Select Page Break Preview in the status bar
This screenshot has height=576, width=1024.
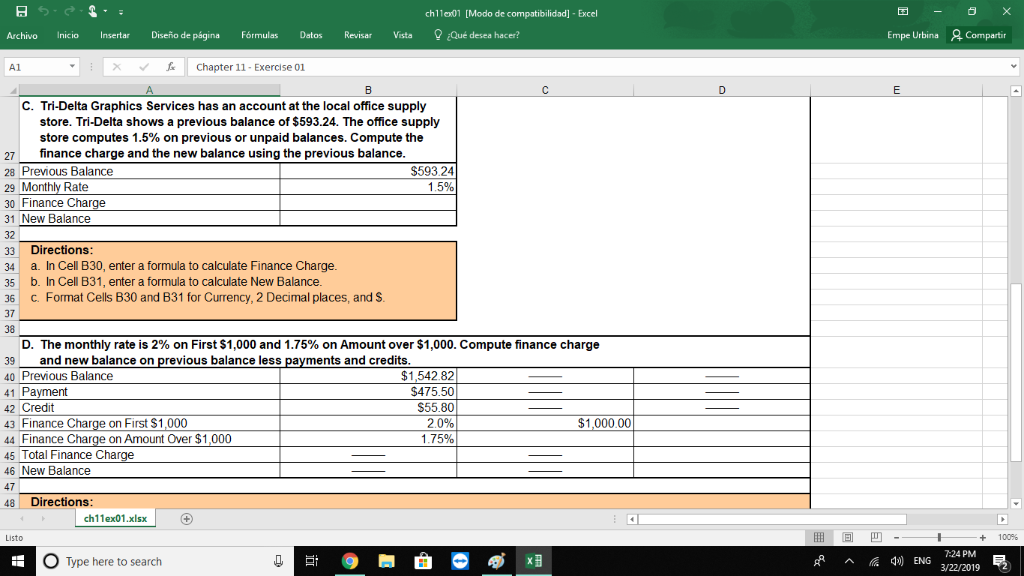click(x=876, y=538)
